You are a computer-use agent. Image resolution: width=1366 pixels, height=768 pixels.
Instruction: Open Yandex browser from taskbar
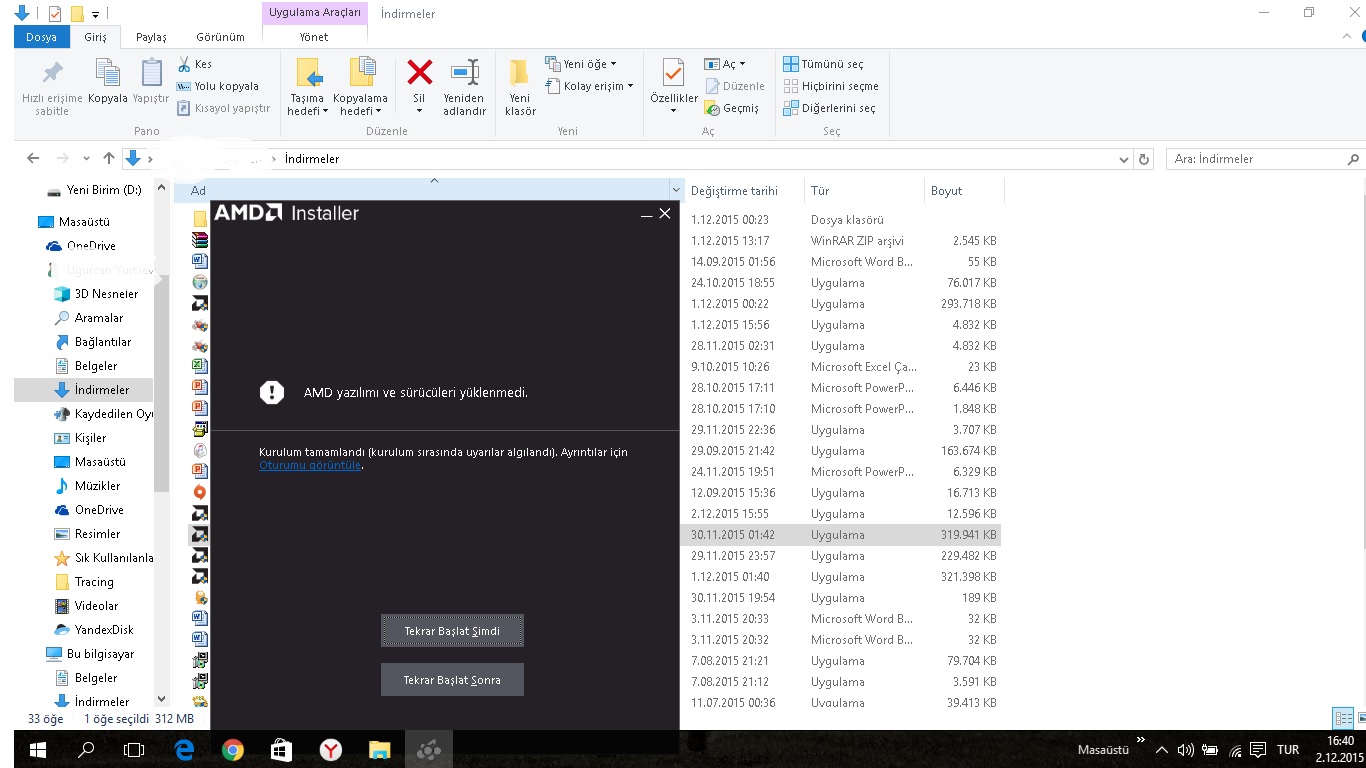330,749
